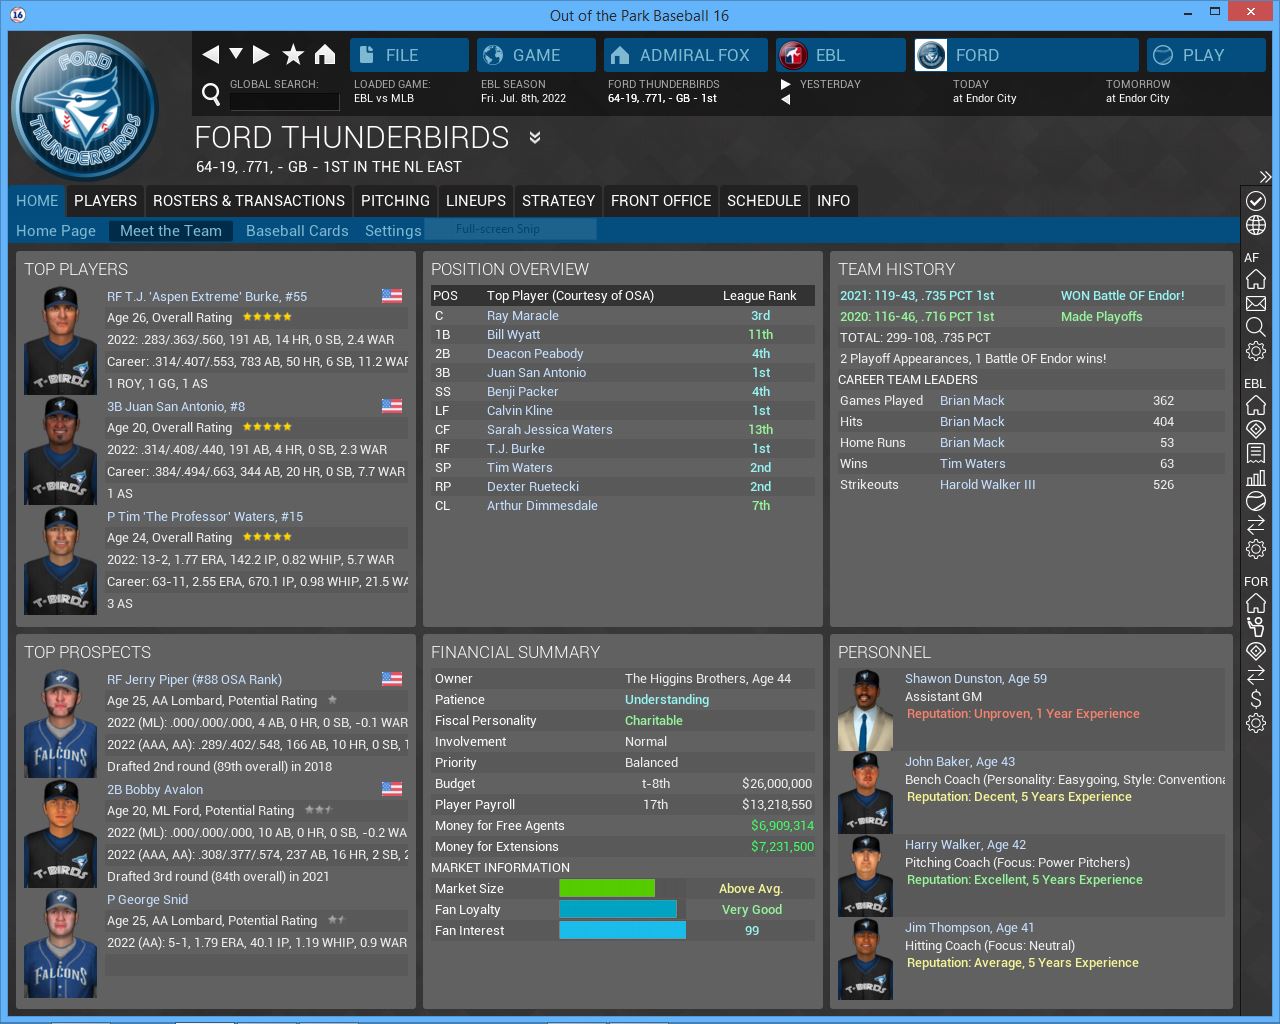Screen dimensions: 1280x1024
Task: Click the Fan Loyalty progress bar
Action: pyautogui.click(x=617, y=910)
